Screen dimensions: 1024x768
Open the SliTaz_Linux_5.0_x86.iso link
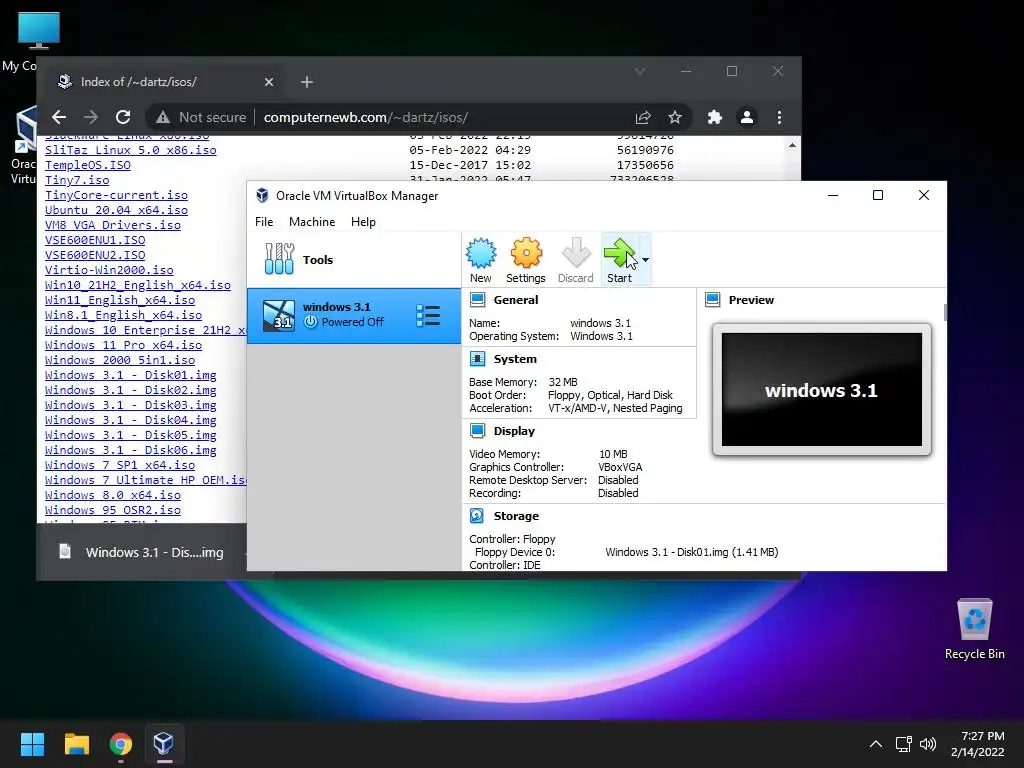coord(131,150)
